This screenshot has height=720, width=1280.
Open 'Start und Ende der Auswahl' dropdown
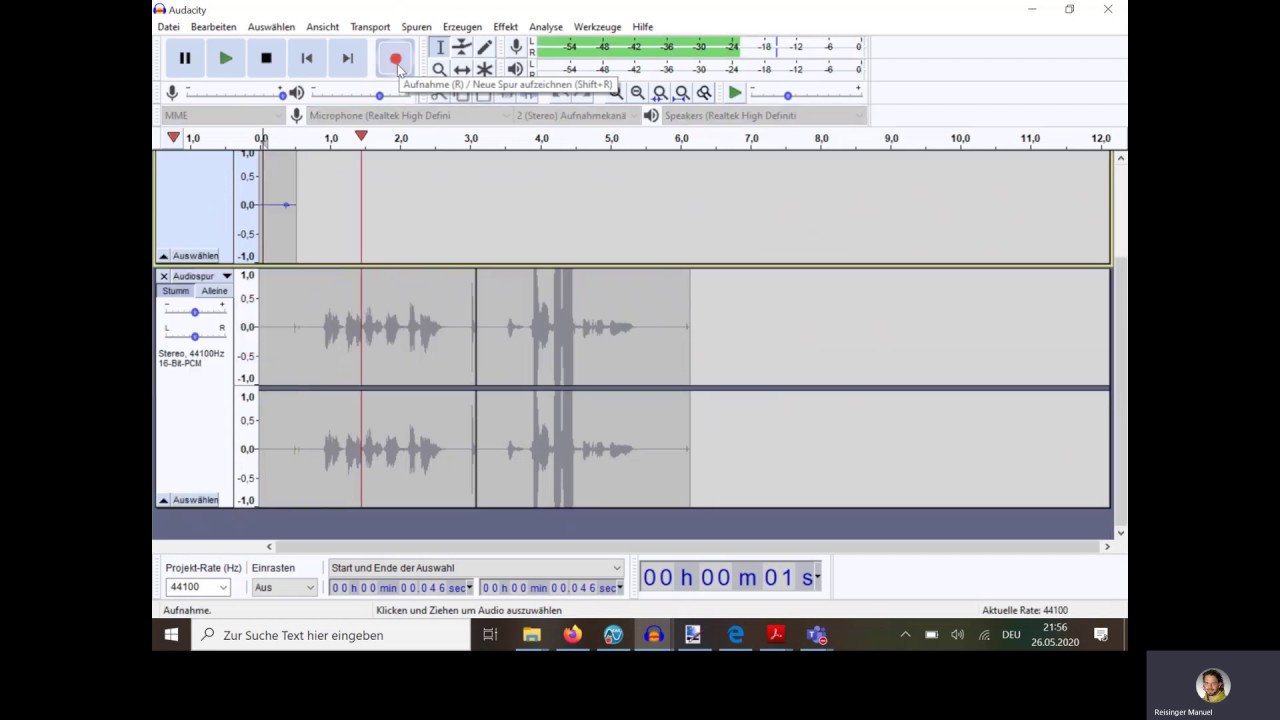click(x=476, y=567)
